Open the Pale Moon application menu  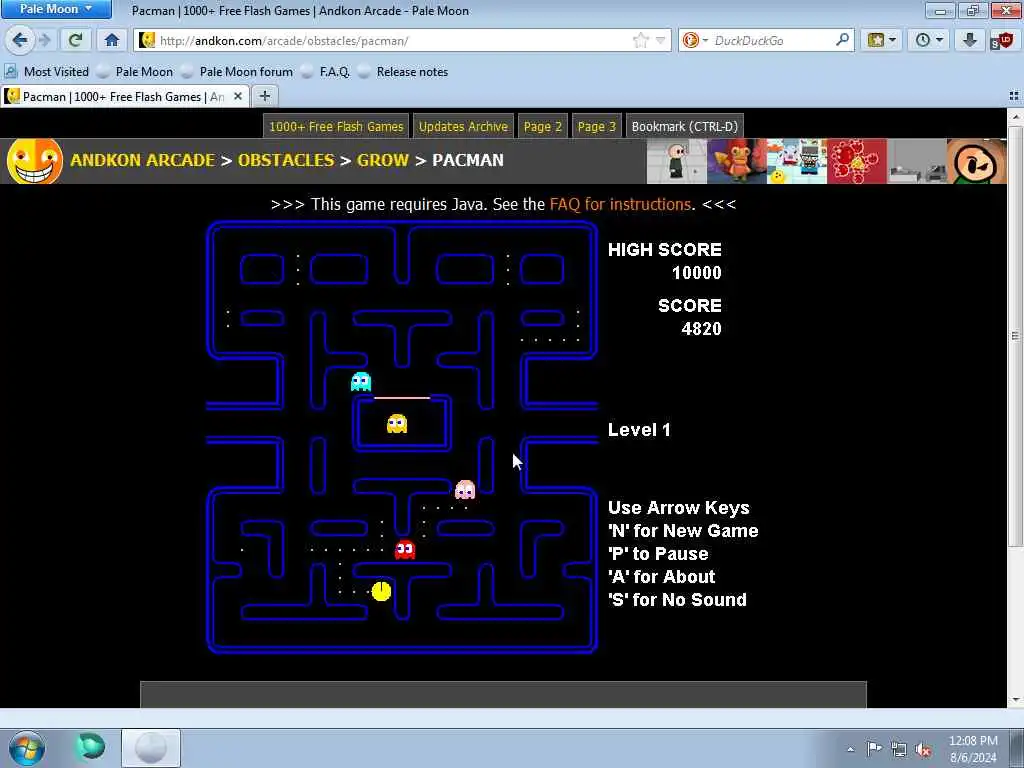tap(56, 9)
